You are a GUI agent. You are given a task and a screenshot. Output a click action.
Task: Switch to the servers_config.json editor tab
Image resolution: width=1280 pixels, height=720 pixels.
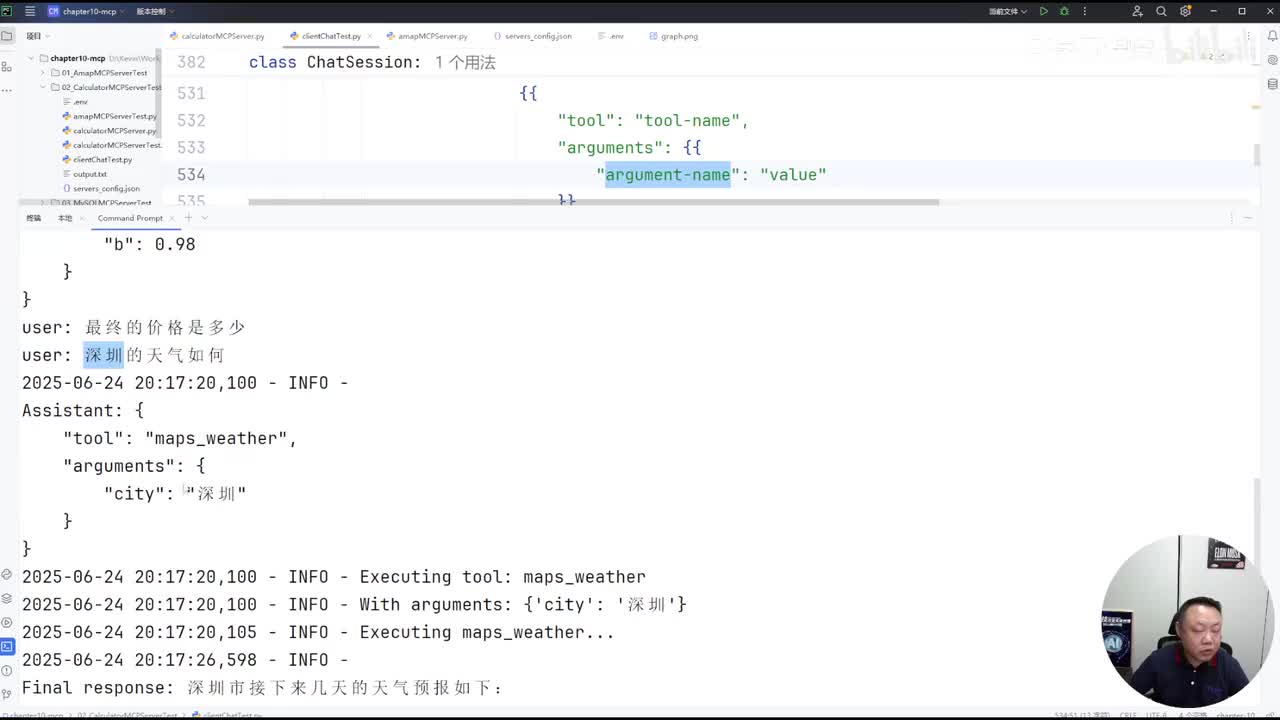pos(532,36)
